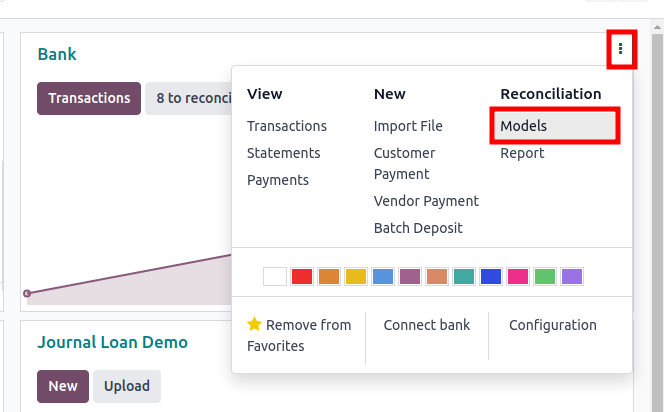Pick the dark blue color swatch

pos(491,277)
